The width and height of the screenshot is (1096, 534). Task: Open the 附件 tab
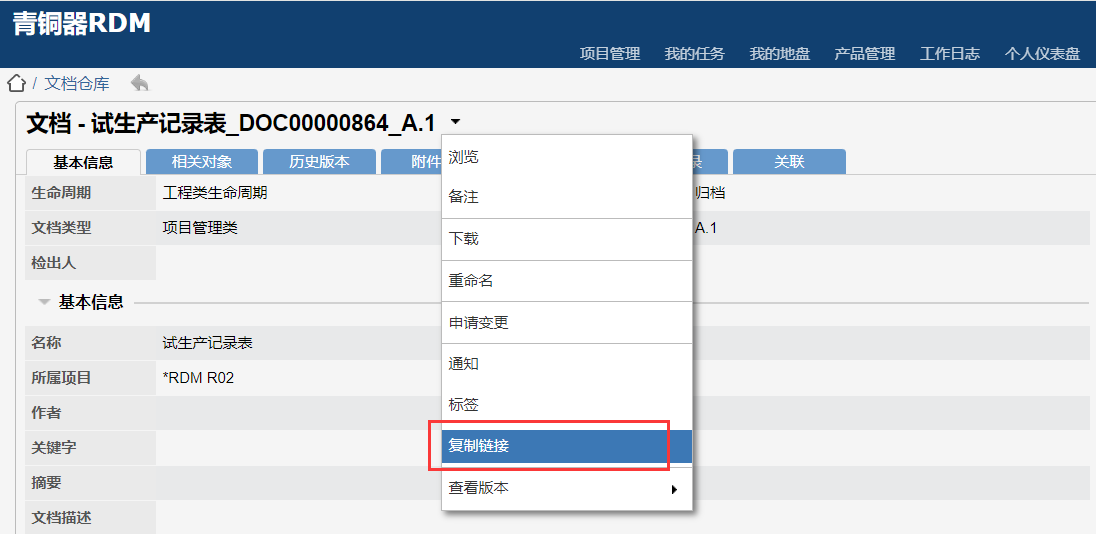coord(412,161)
